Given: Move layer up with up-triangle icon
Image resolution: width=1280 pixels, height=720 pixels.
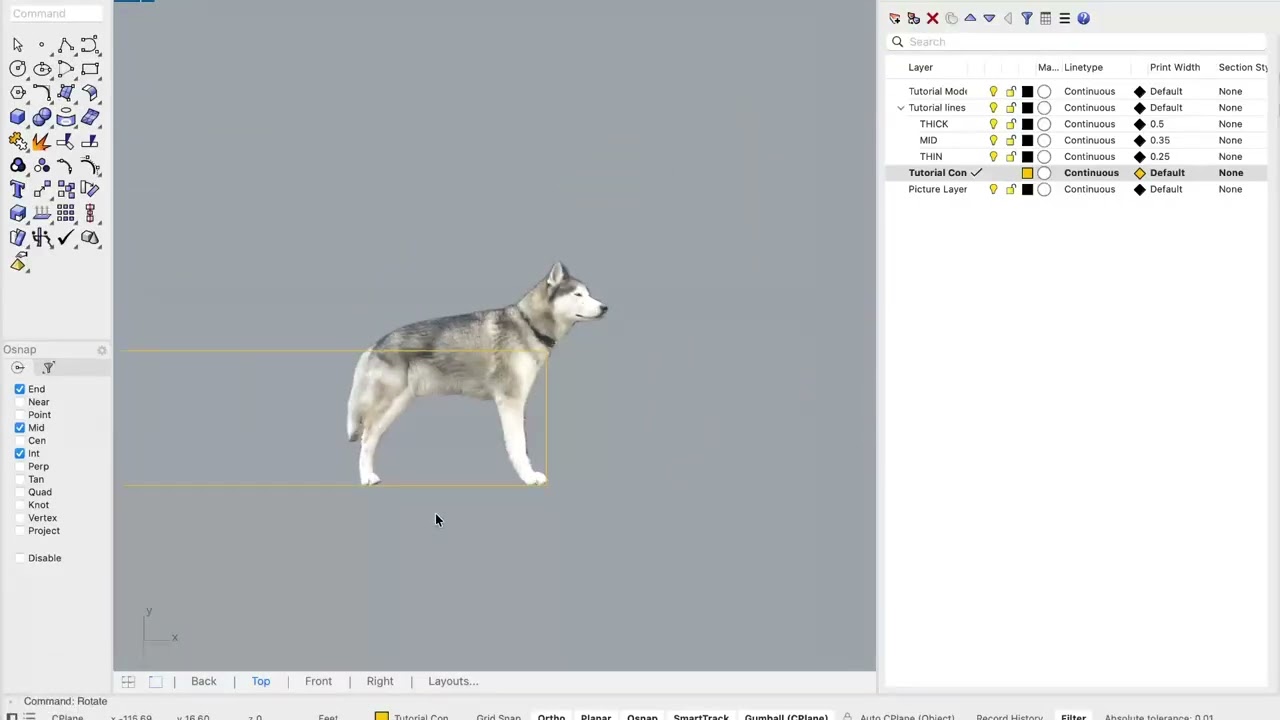Looking at the screenshot, I should 970,18.
